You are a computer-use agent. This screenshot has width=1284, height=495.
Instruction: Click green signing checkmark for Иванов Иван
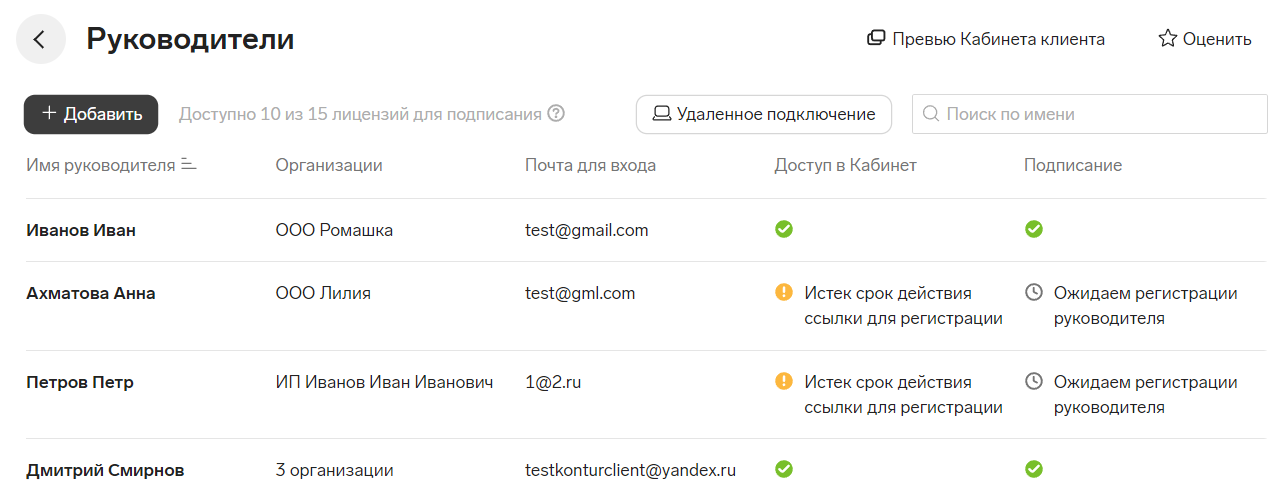pyautogui.click(x=1034, y=229)
